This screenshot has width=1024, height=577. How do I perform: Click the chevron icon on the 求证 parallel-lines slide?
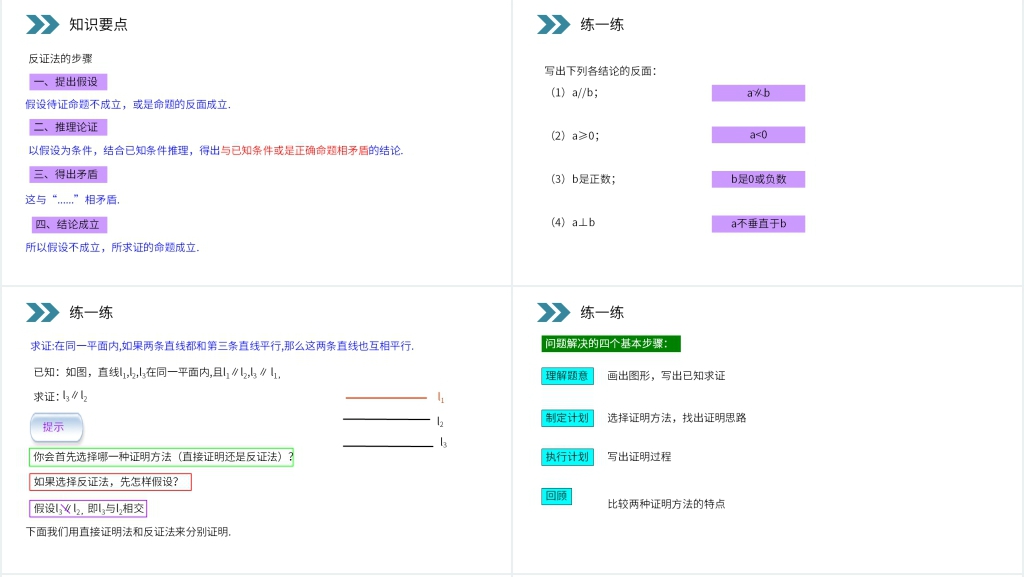pos(43,312)
